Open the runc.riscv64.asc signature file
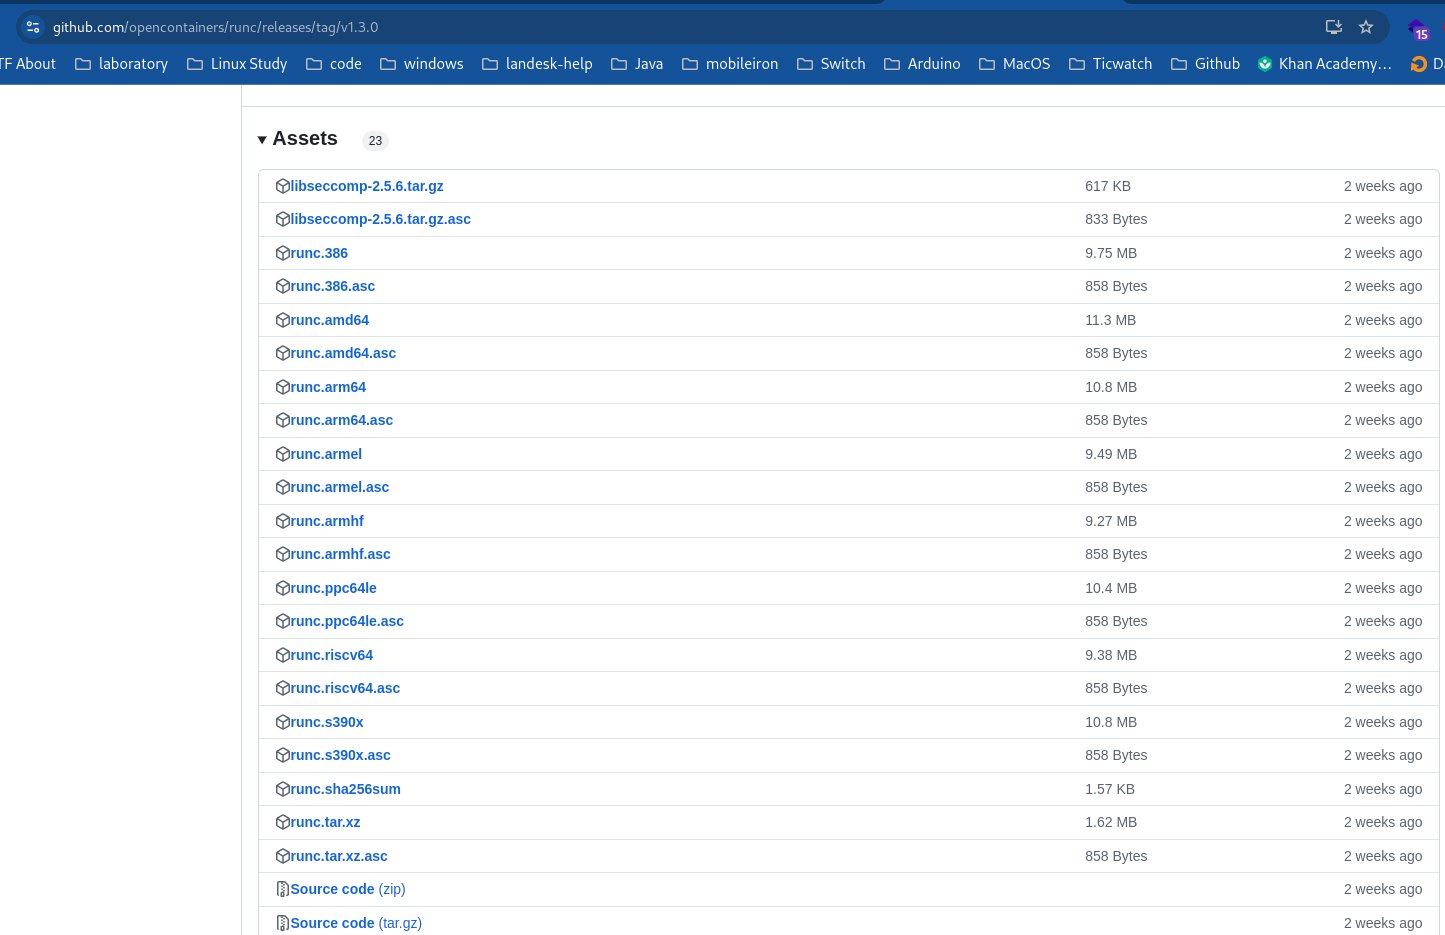 [x=343, y=688]
